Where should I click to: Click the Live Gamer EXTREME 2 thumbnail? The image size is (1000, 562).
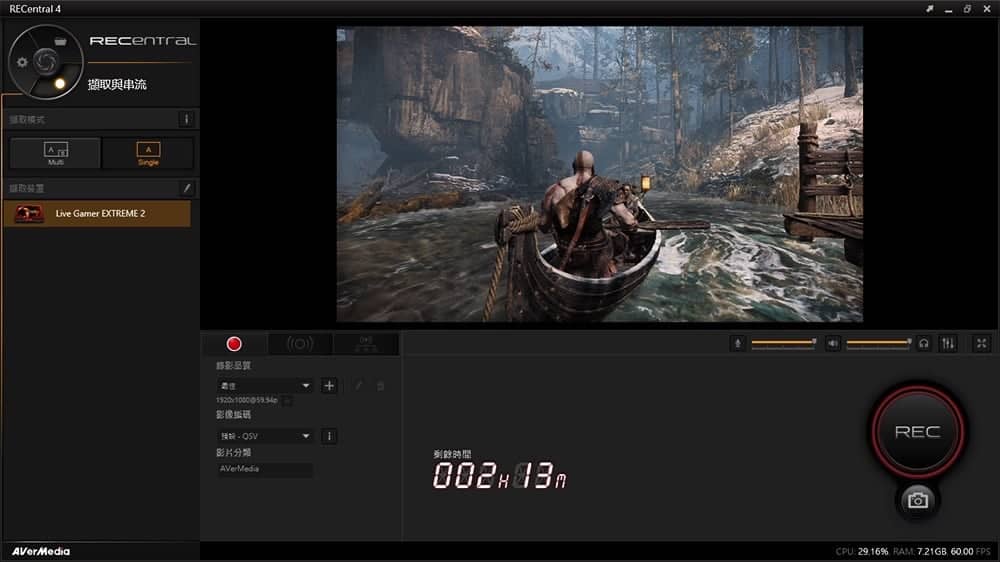(x=29, y=214)
